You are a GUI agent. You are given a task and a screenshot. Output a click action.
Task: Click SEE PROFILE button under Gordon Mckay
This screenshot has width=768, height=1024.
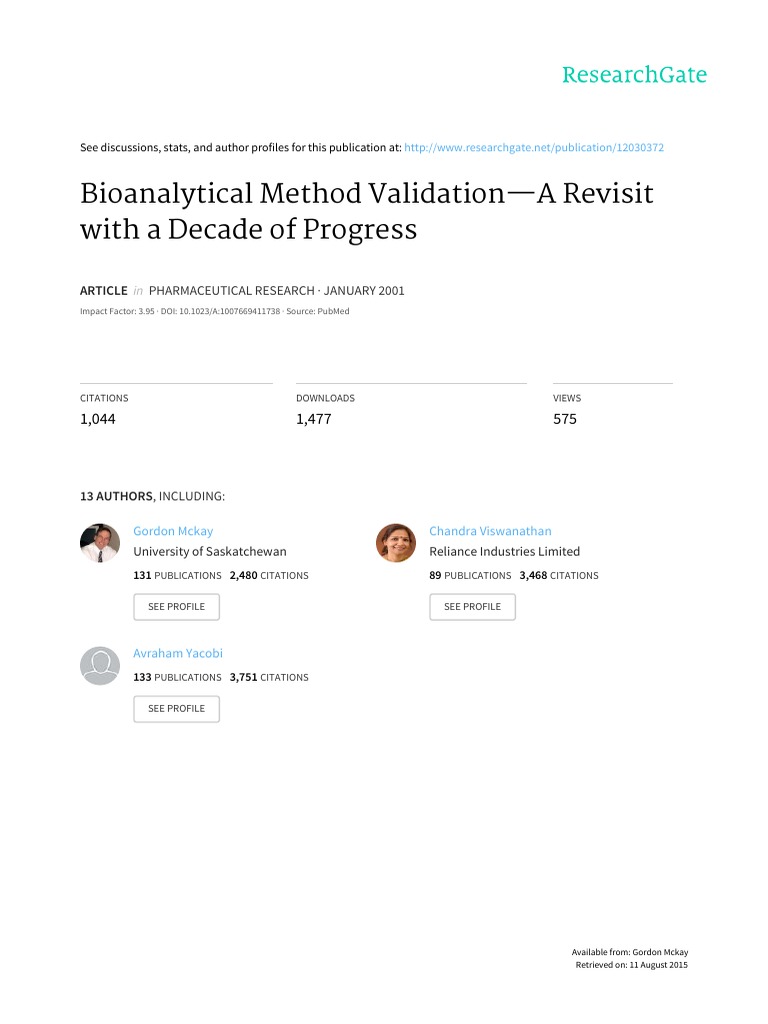[176, 607]
